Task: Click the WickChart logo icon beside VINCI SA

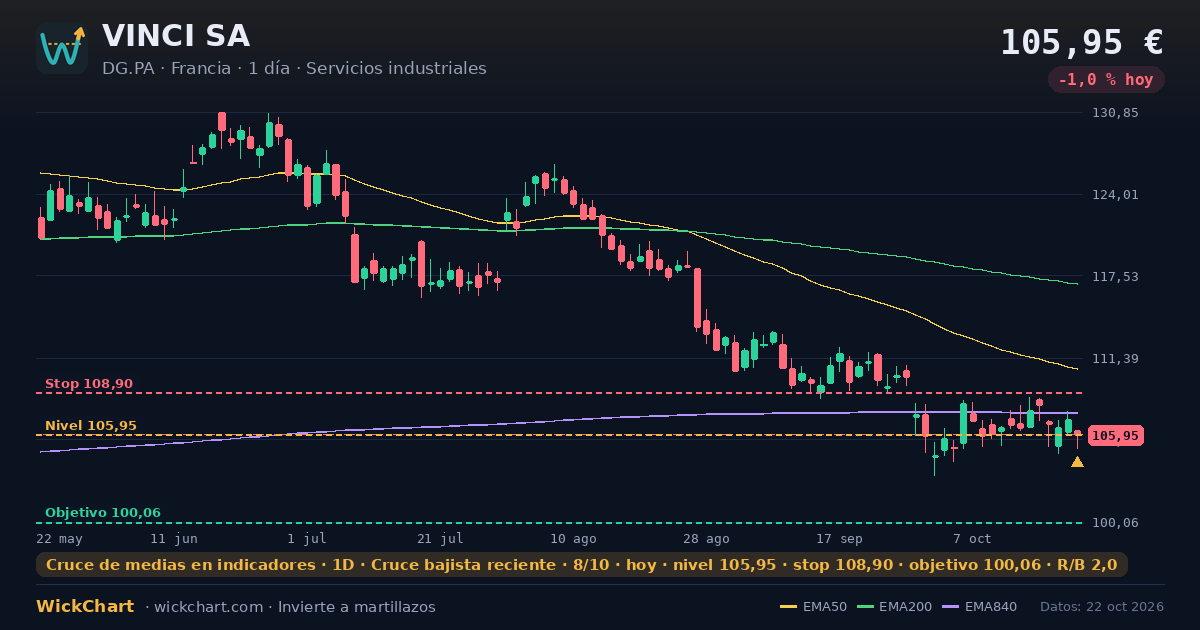Action: pyautogui.click(x=62, y=48)
